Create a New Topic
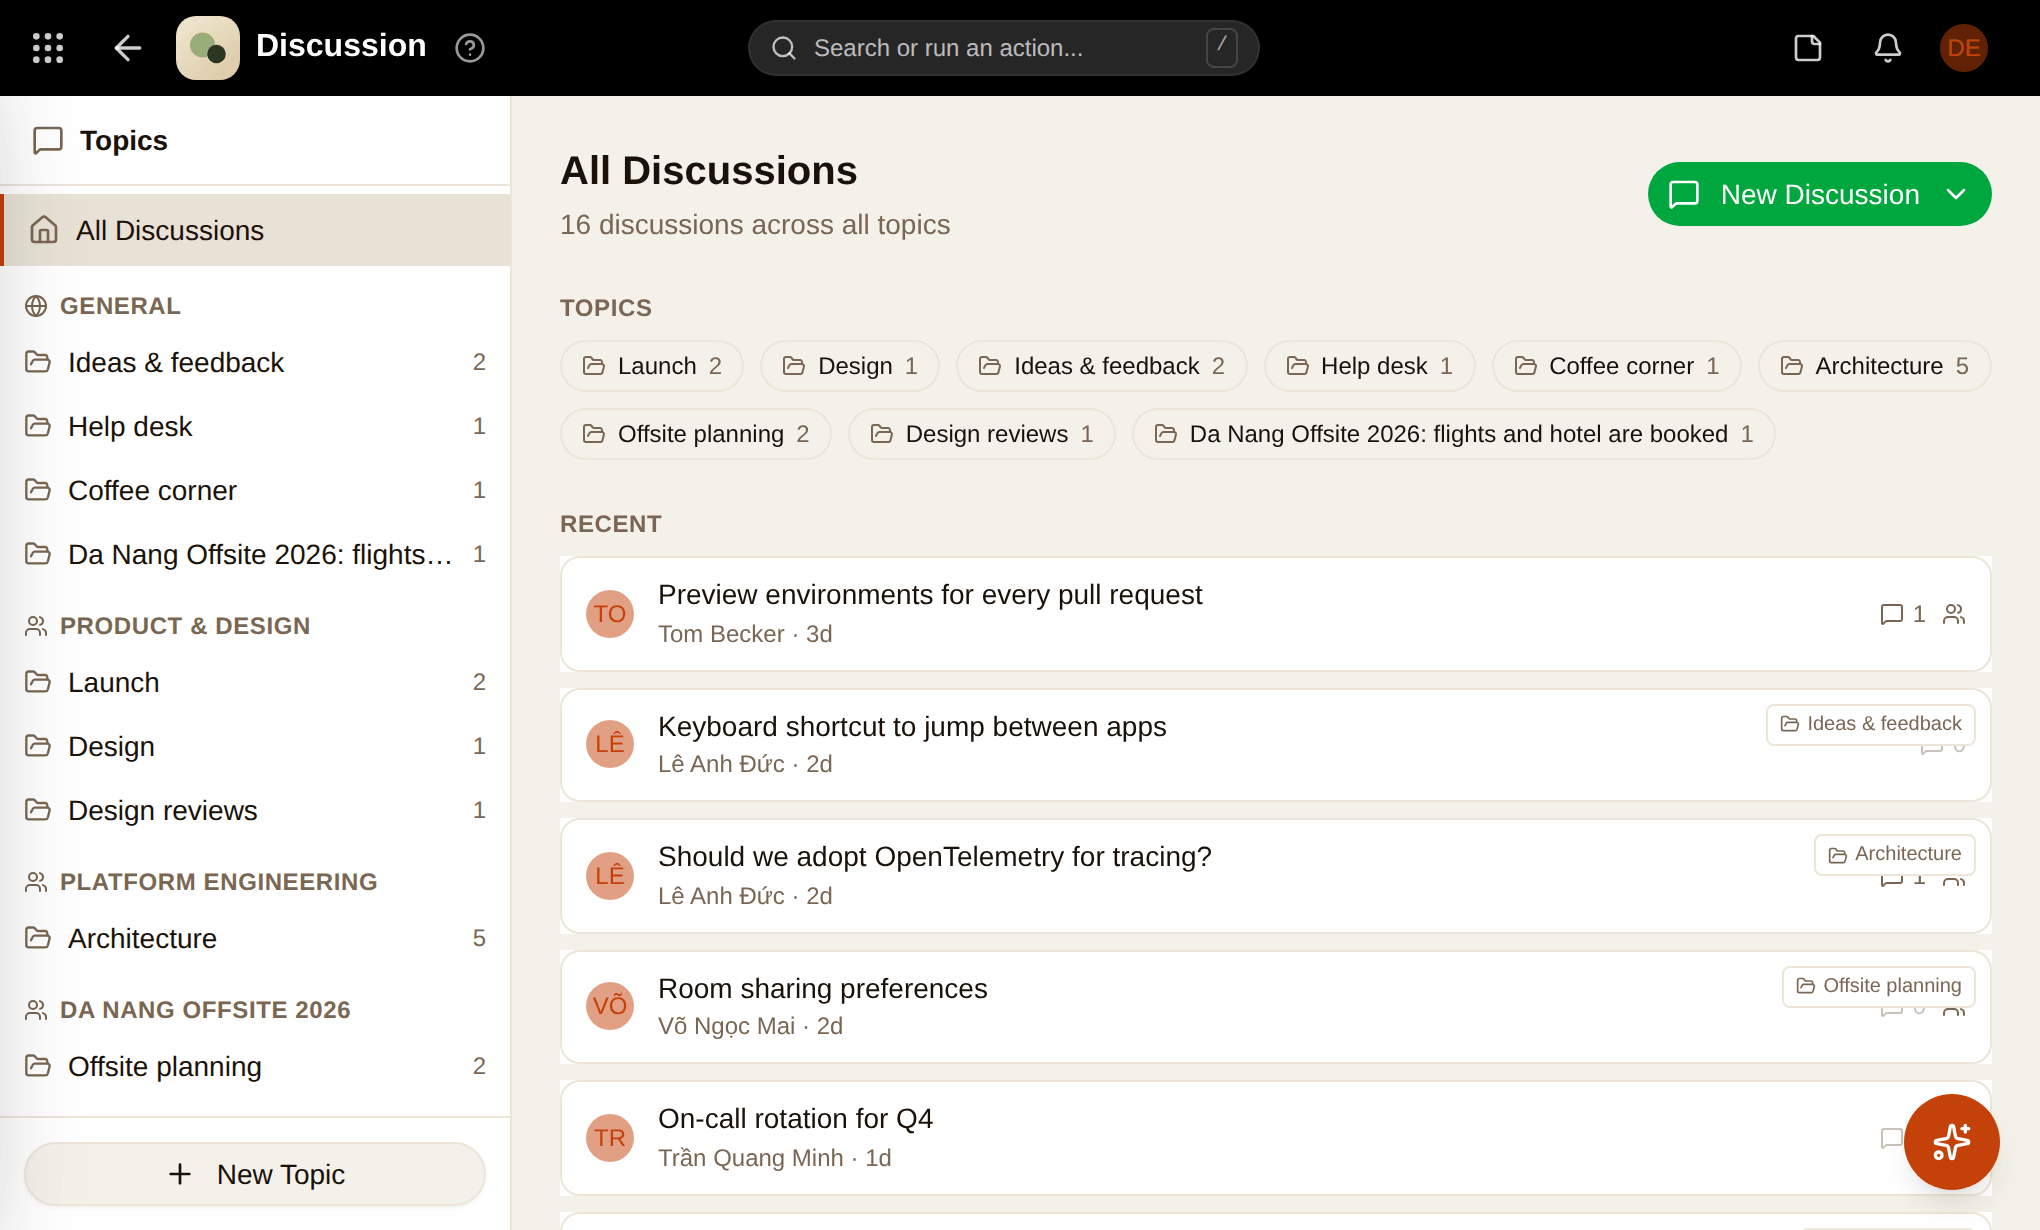 coord(255,1174)
